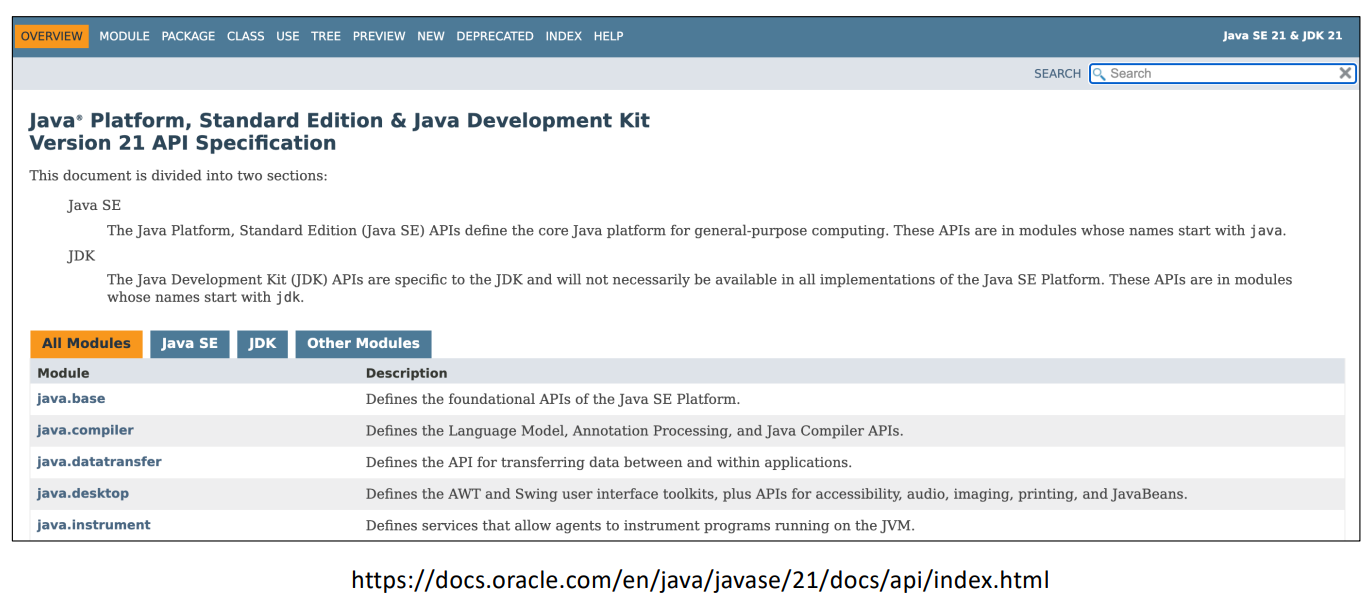The height and width of the screenshot is (600, 1372).
Task: Click into the Search input field
Action: click(1220, 74)
